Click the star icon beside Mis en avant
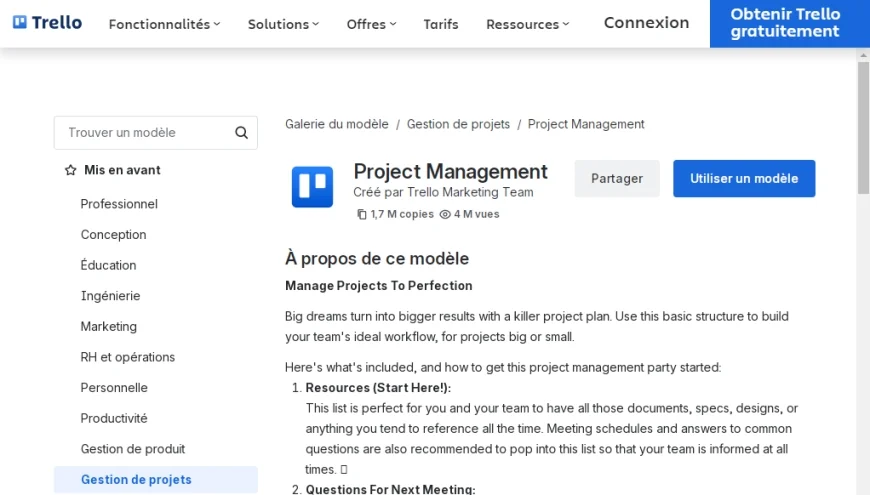870x495 pixels. [x=70, y=171]
